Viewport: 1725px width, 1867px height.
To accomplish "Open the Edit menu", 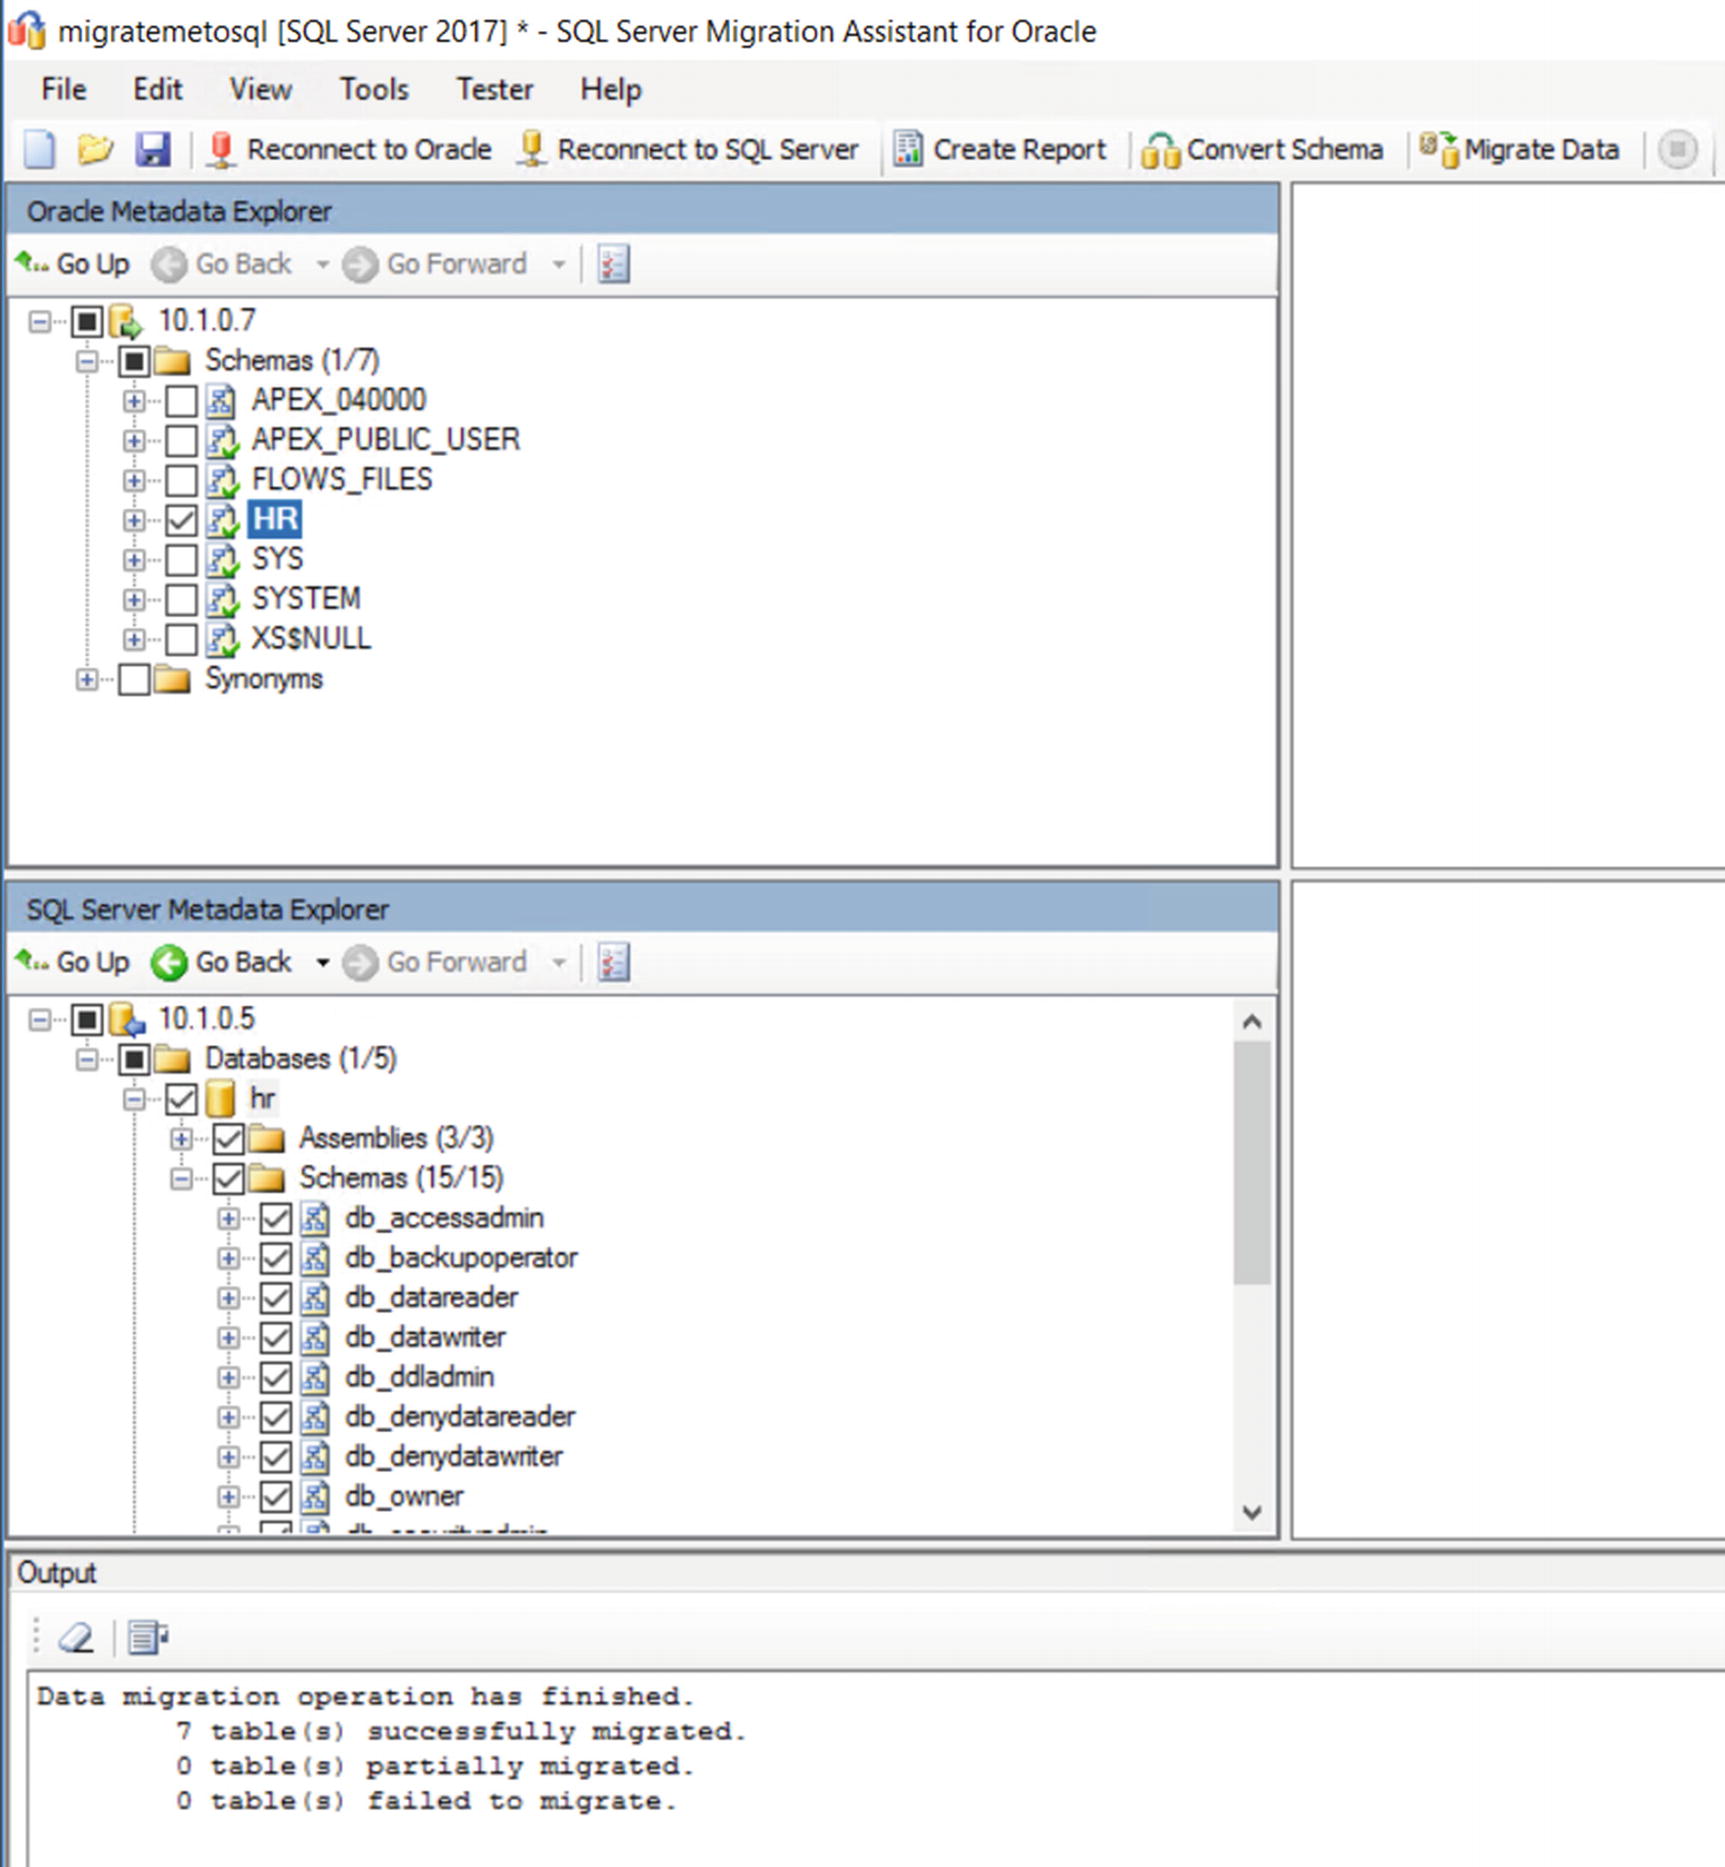I will point(157,89).
